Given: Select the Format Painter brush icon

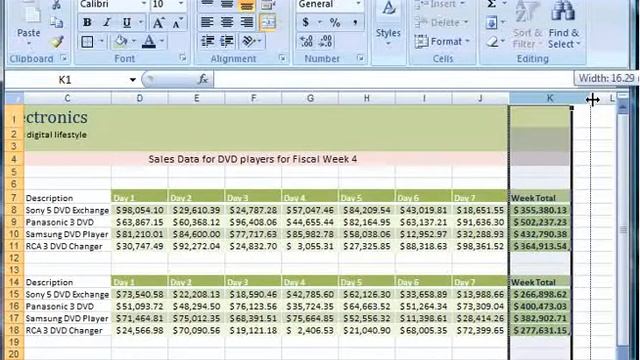Looking at the screenshot, I should click(56, 41).
